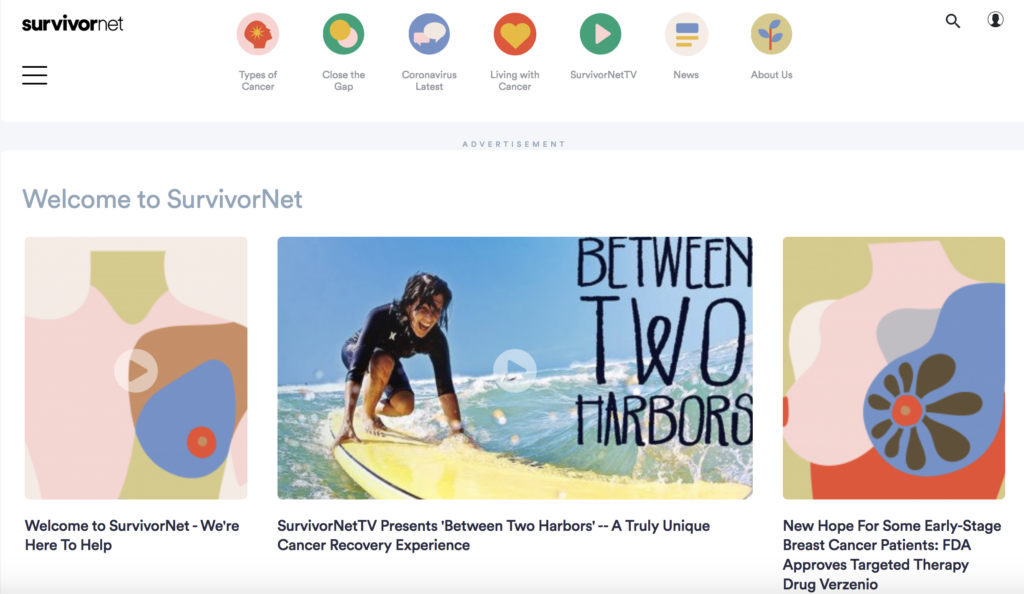The image size is (1024, 594).
Task: Select the Coronavirus Latest chat icon
Action: pyautogui.click(x=429, y=34)
